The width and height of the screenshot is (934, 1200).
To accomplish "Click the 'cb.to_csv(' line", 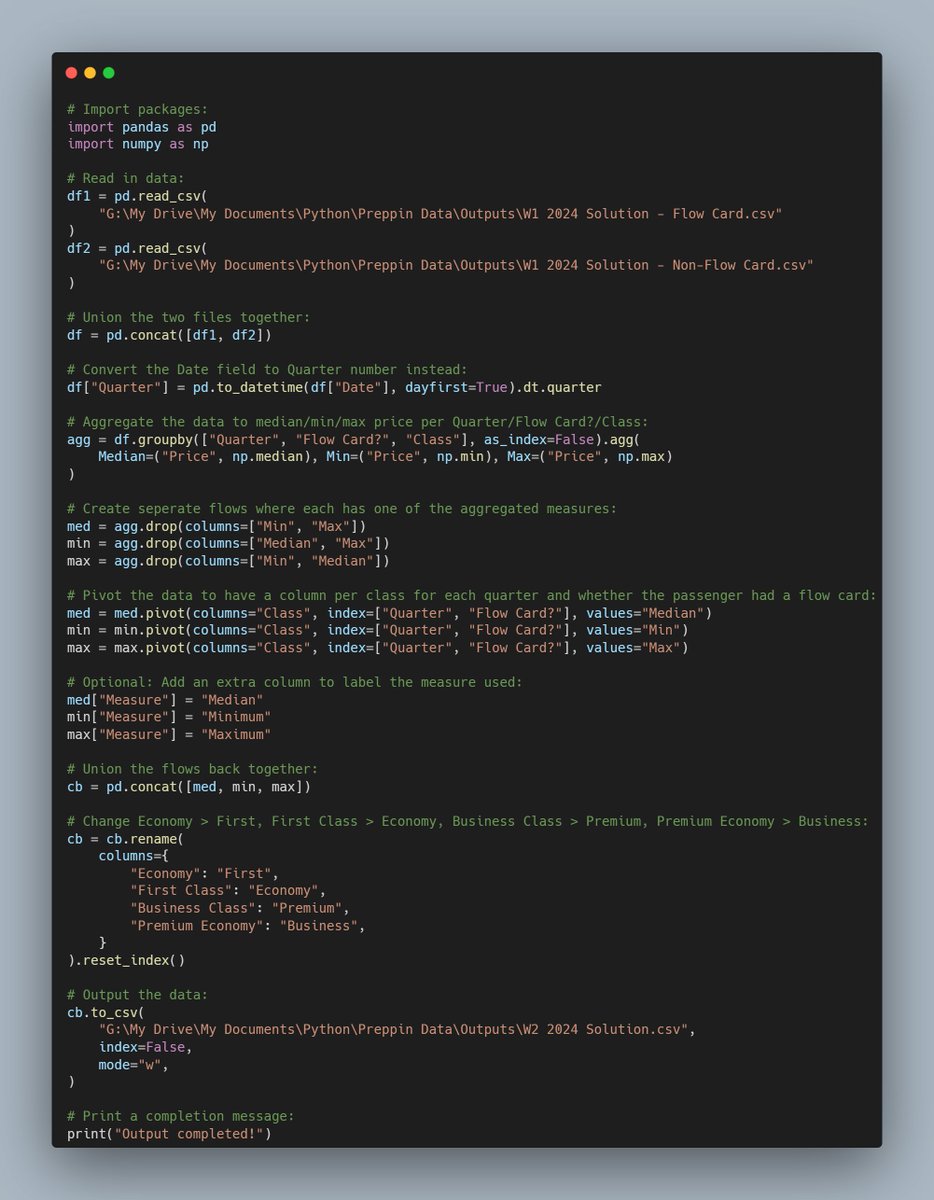I will [x=106, y=1012].
